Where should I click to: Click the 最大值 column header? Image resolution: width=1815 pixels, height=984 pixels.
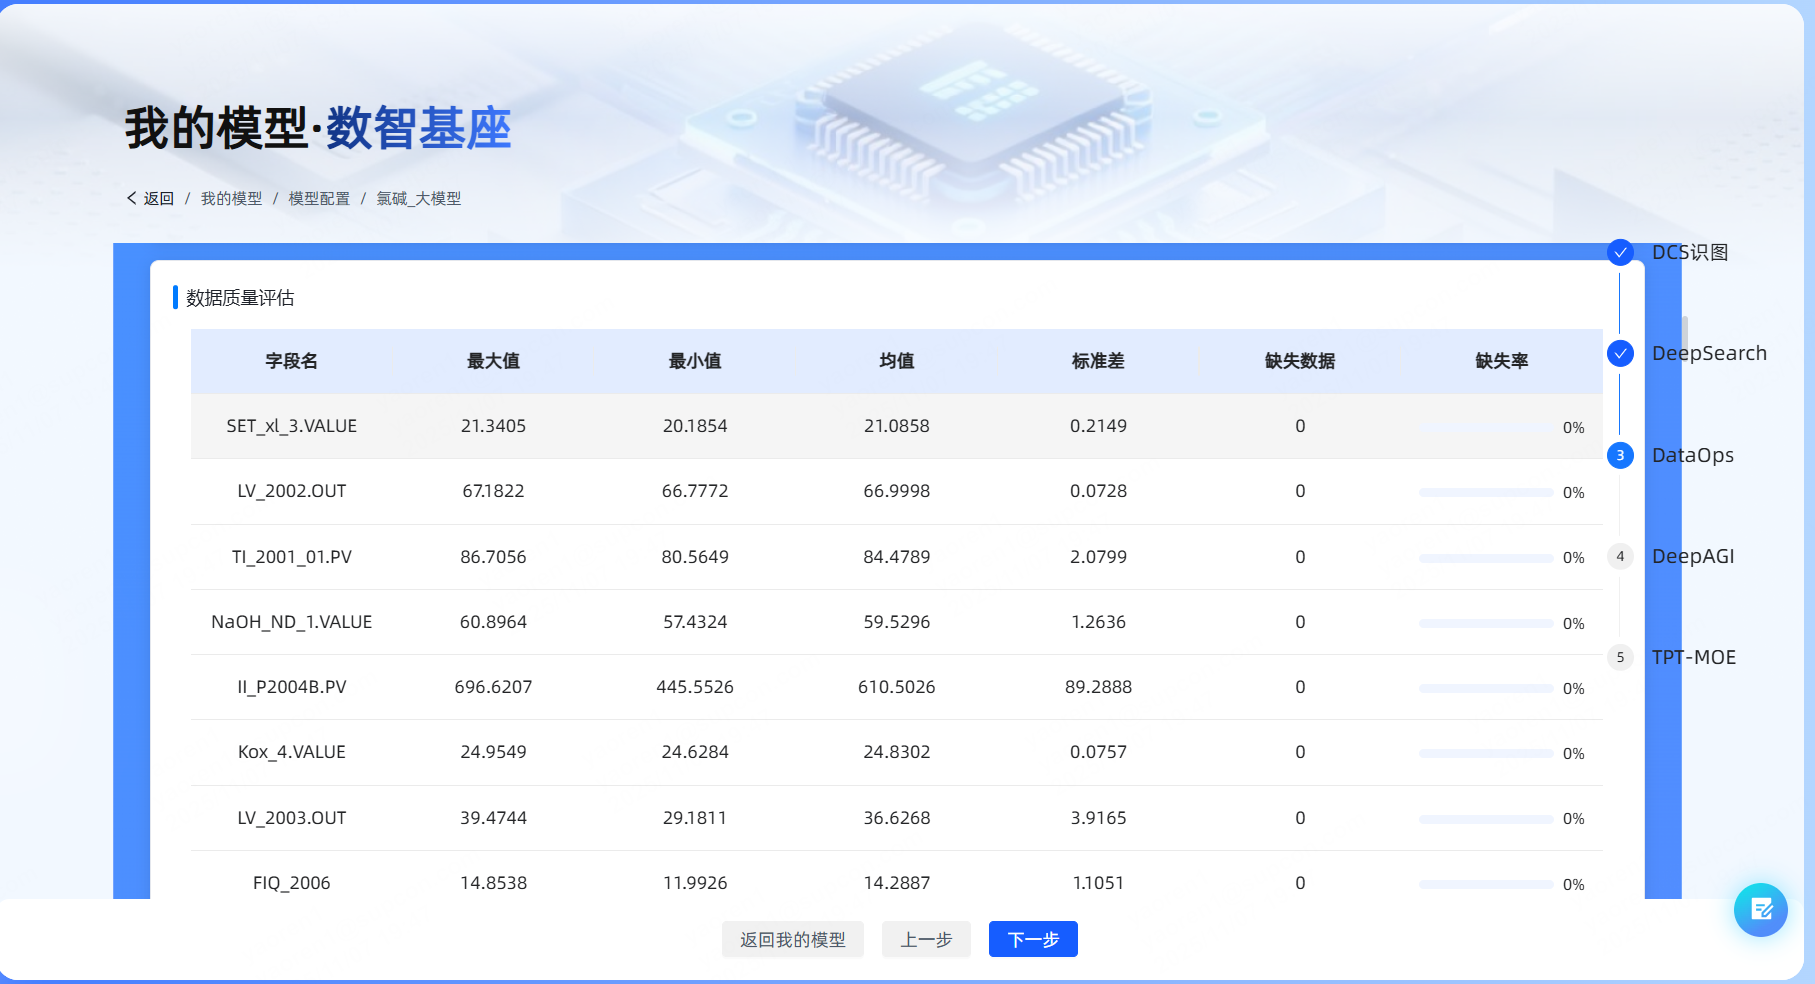coord(493,361)
